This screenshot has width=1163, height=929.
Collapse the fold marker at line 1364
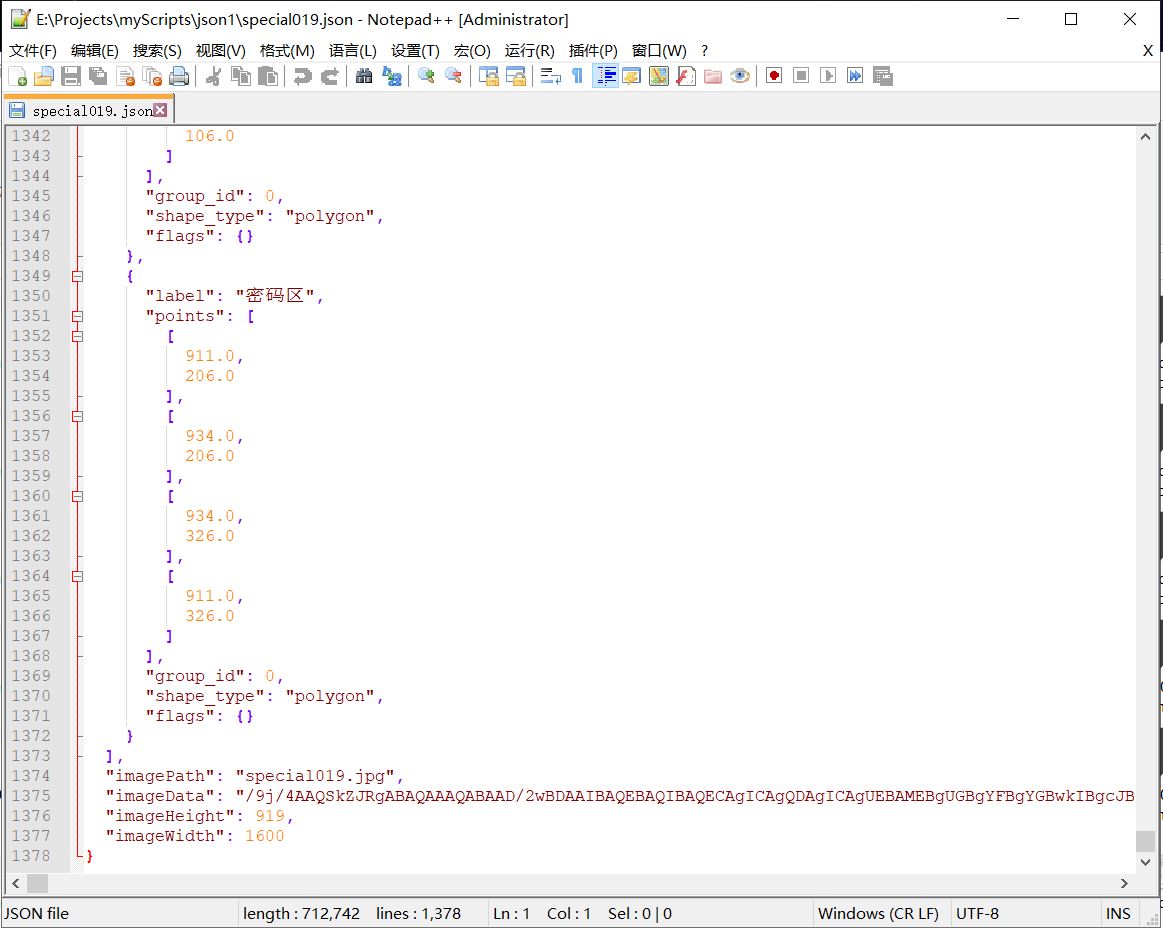[x=78, y=576]
